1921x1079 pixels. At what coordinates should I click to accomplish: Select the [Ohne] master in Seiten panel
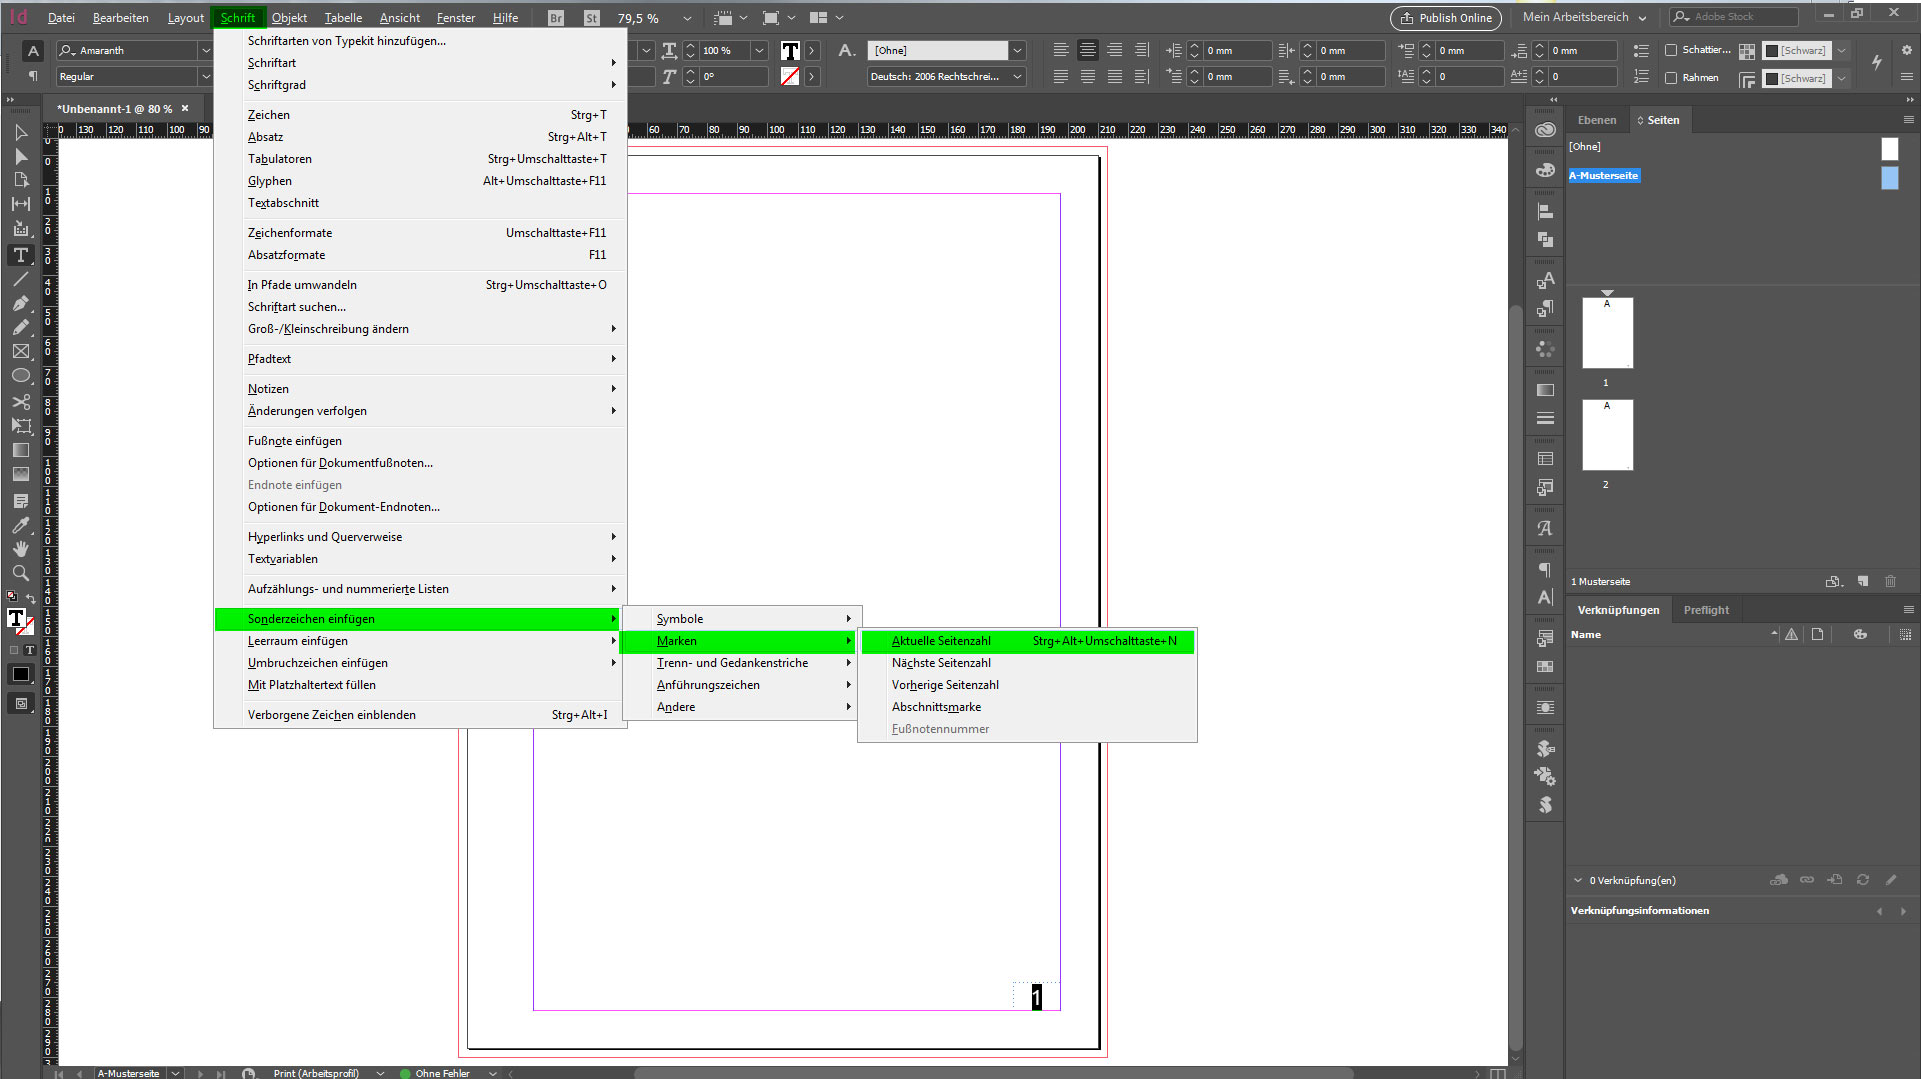[1585, 147]
